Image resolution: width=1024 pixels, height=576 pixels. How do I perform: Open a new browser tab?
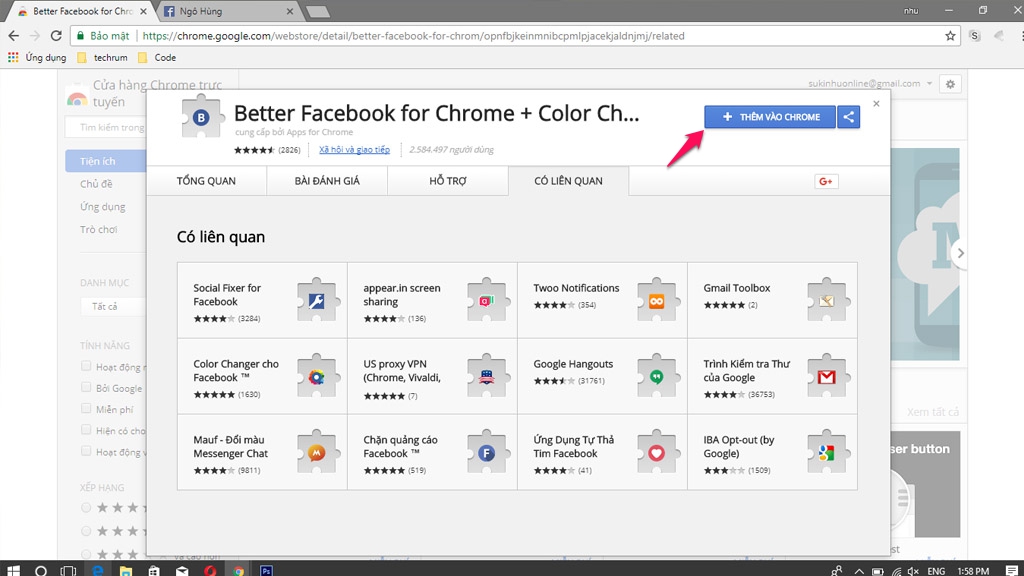317,12
